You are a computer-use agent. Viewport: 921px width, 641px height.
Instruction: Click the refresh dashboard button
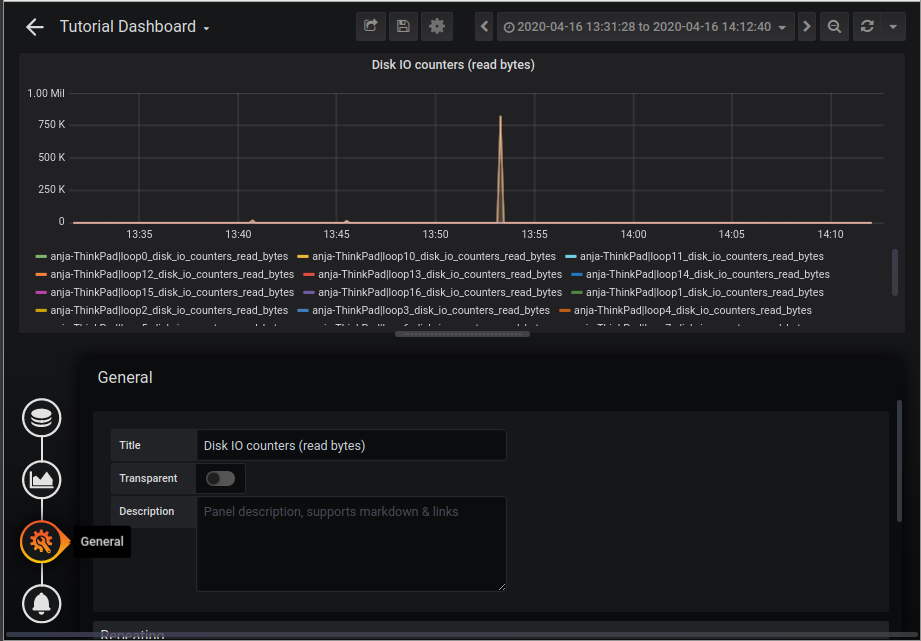[866, 26]
